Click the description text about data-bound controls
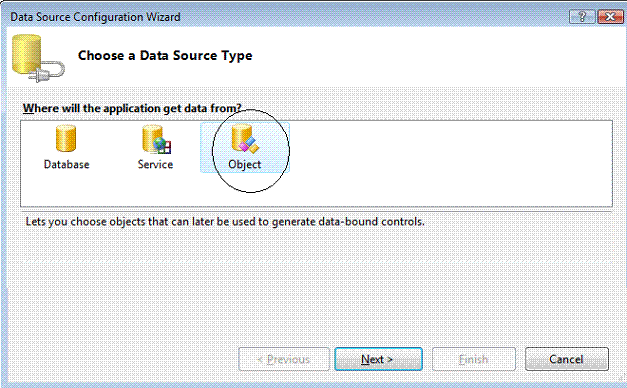This screenshot has height=388, width=627. point(225,222)
